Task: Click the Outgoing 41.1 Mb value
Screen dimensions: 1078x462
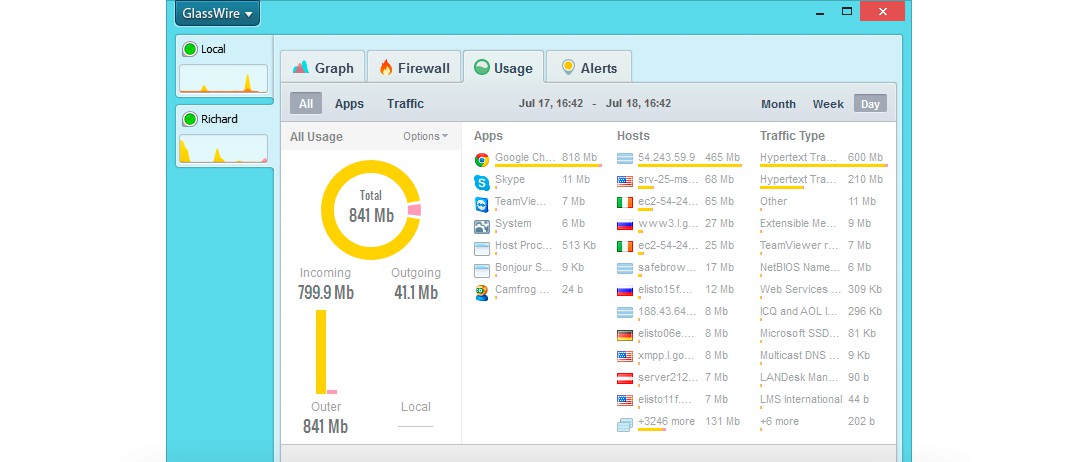Action: (x=416, y=293)
